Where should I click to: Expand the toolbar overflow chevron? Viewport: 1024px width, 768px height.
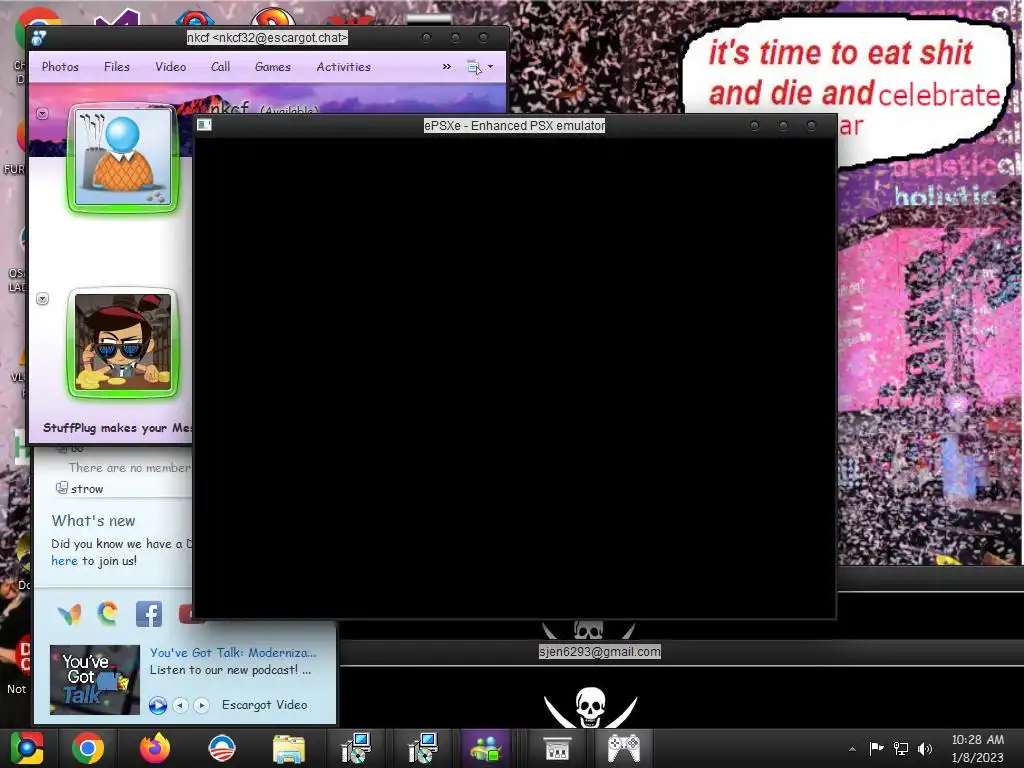tap(447, 67)
